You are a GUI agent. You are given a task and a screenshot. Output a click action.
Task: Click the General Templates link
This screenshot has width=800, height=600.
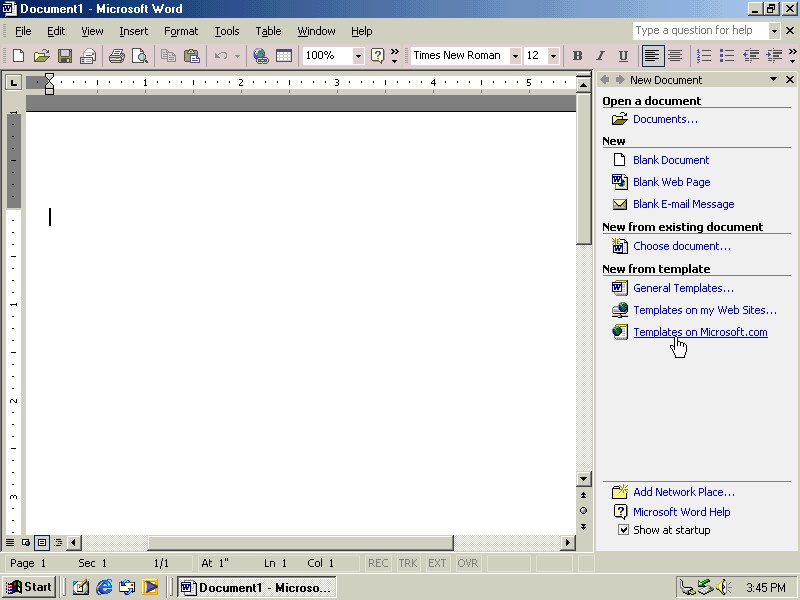[x=683, y=288]
